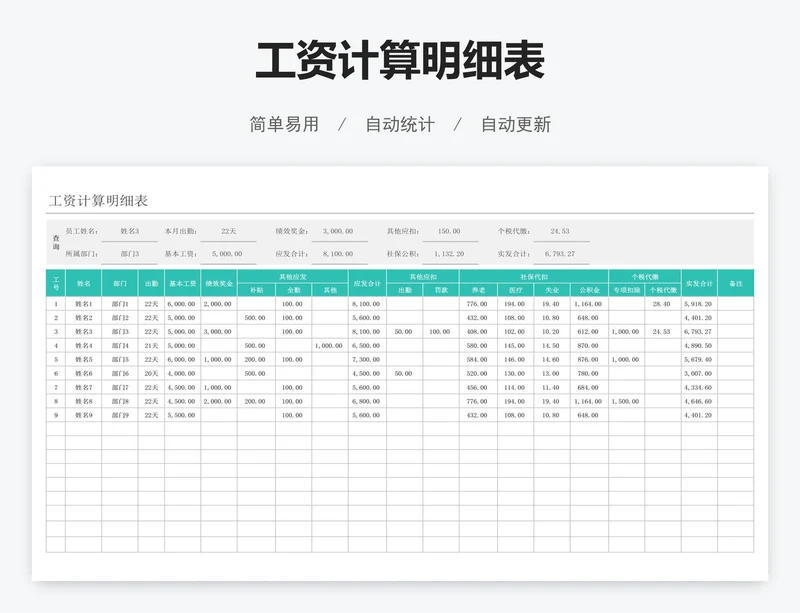Click the 全勤 sub-column header
This screenshot has width=800, height=613.
pos(294,290)
